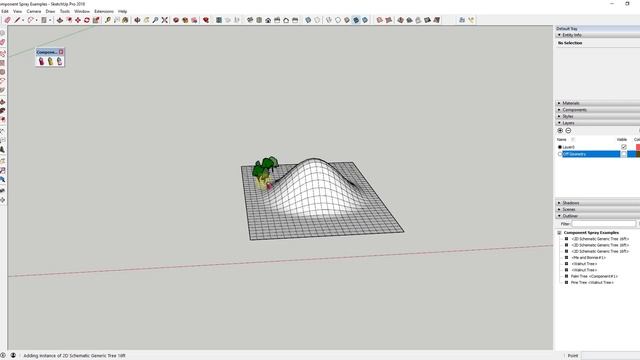Open the Extensions menu

pyautogui.click(x=104, y=11)
